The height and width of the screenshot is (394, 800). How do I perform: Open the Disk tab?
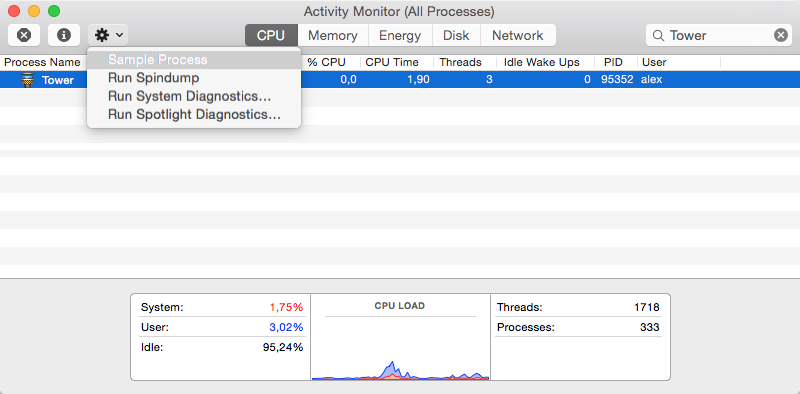(456, 35)
